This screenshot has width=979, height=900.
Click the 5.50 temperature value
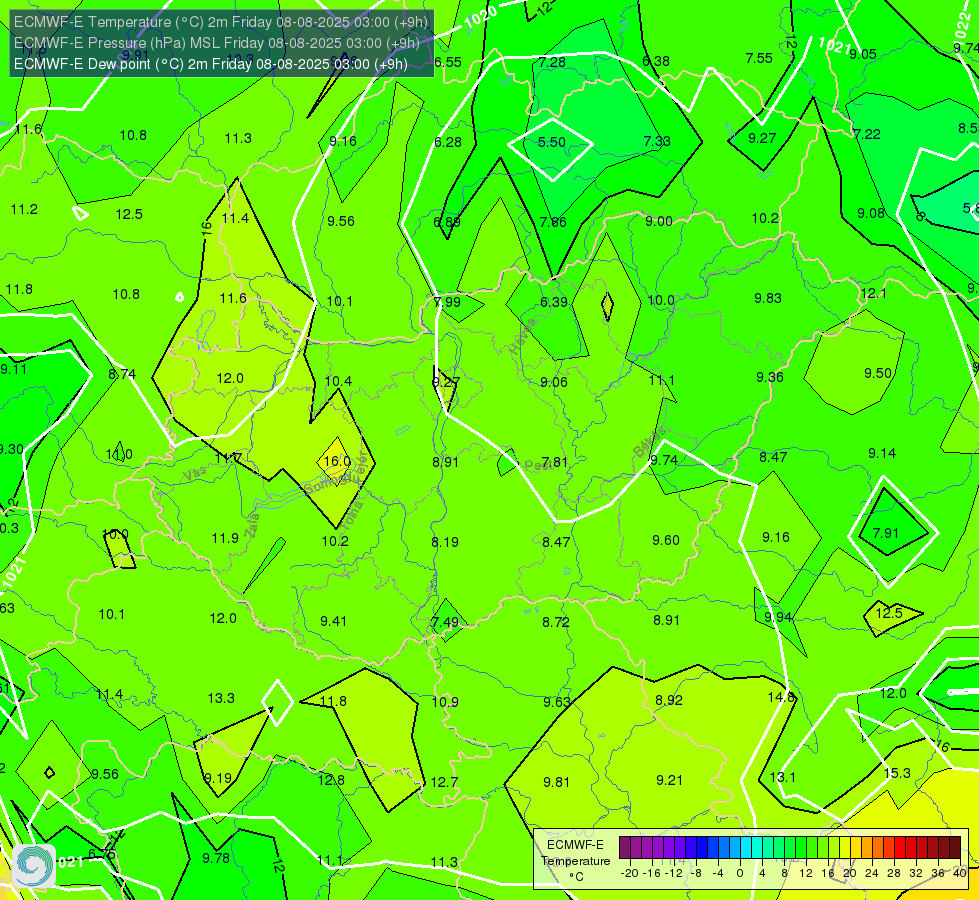pos(551,142)
